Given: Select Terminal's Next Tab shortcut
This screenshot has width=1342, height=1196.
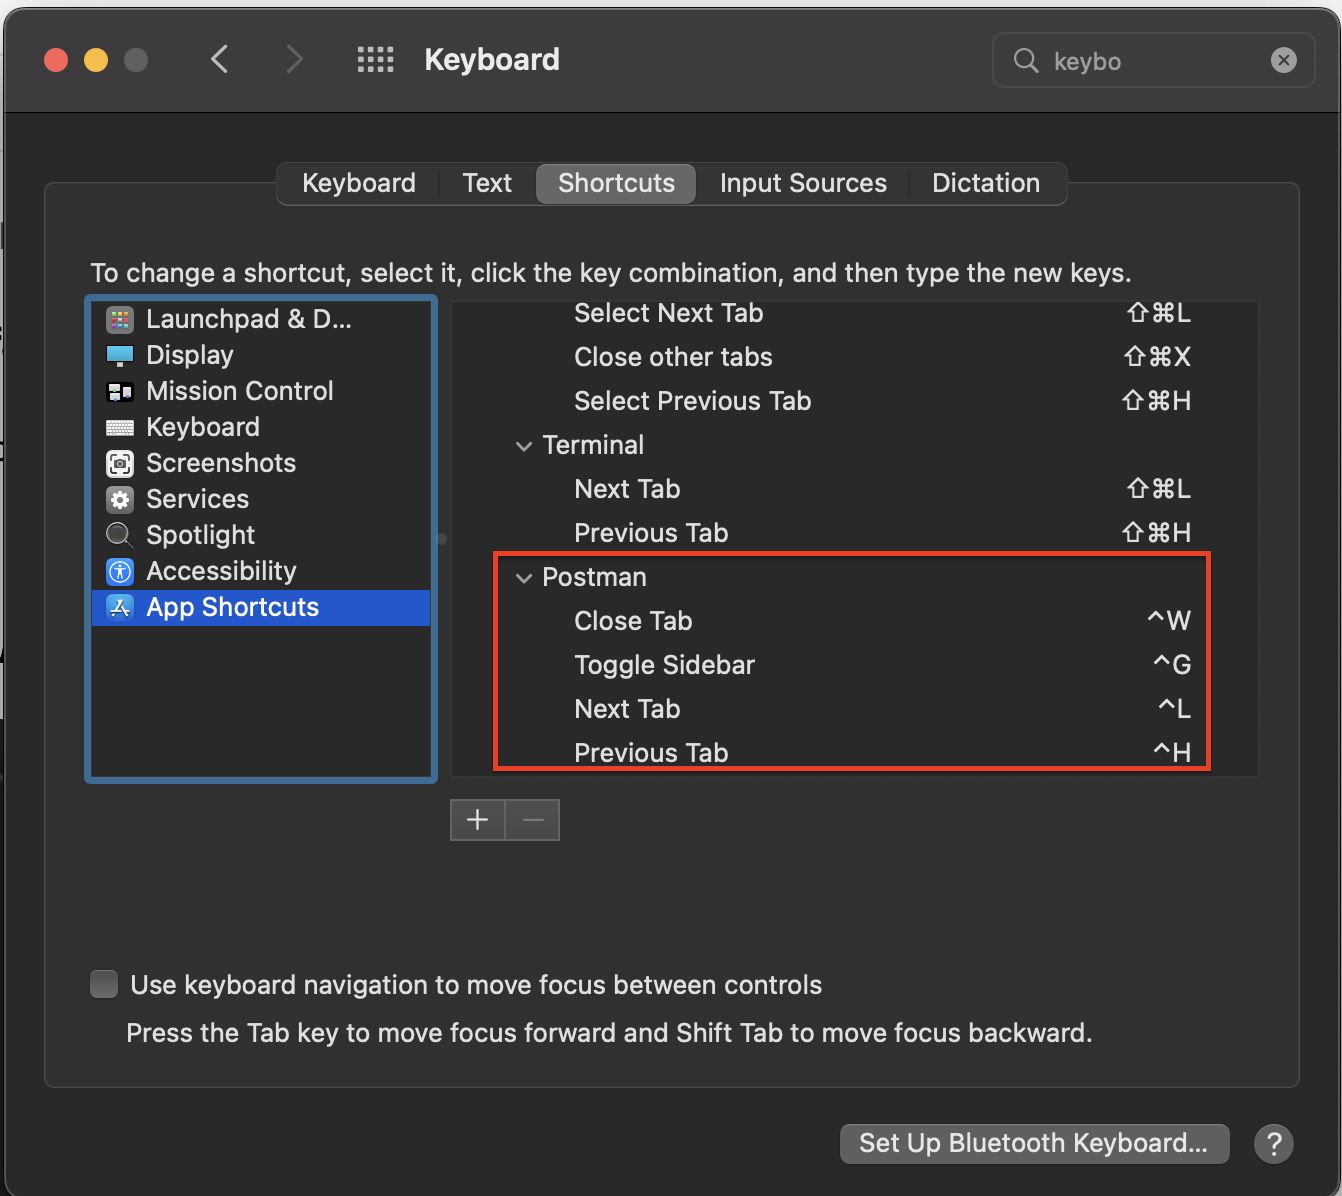Looking at the screenshot, I should 854,489.
